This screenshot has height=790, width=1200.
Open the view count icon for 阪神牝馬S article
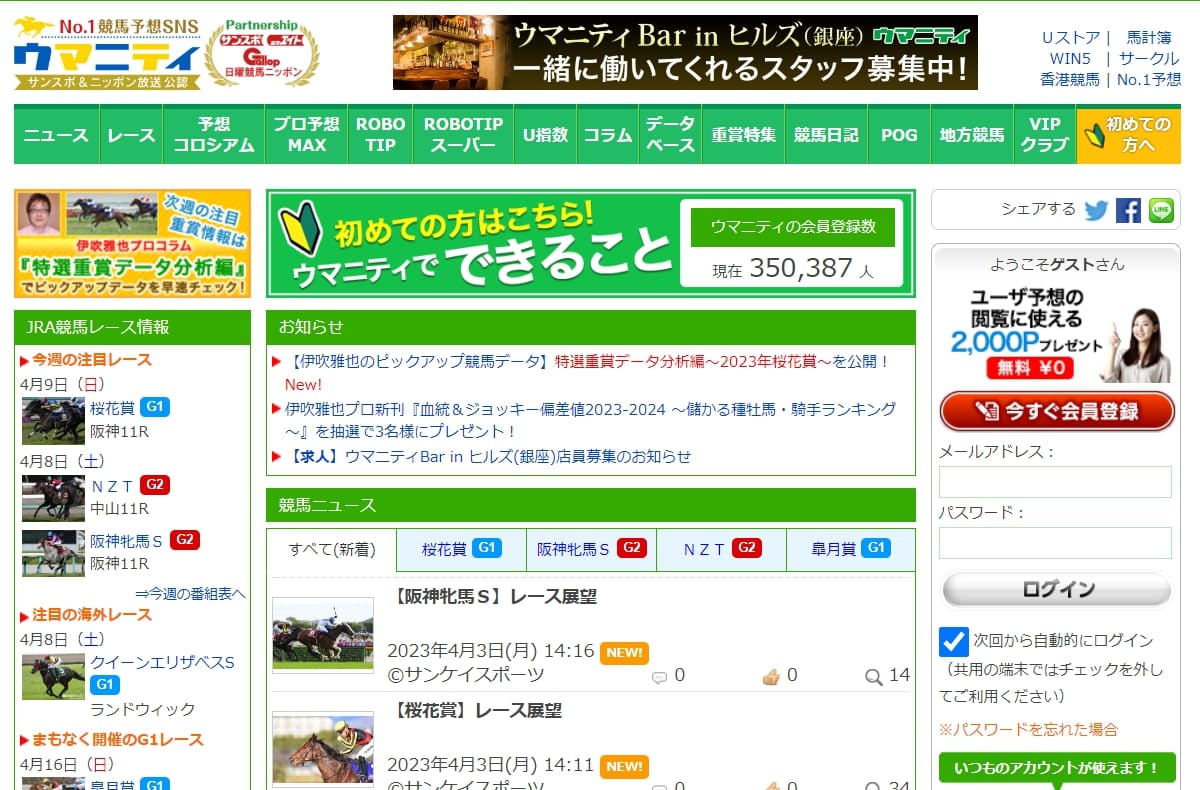pyautogui.click(x=873, y=677)
